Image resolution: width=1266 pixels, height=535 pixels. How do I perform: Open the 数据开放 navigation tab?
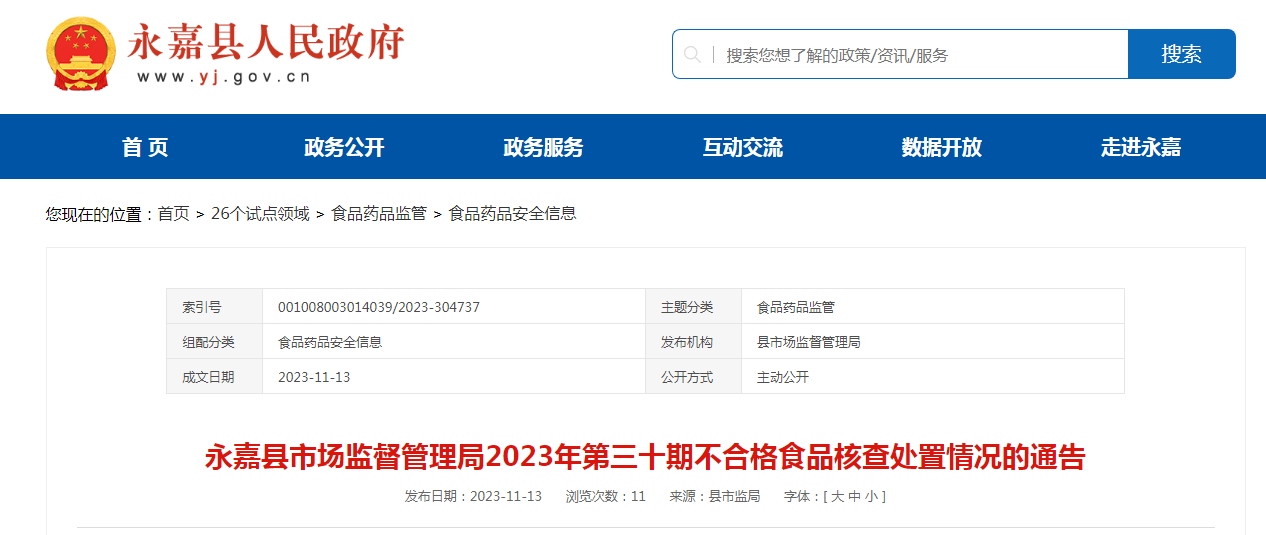pyautogui.click(x=941, y=147)
